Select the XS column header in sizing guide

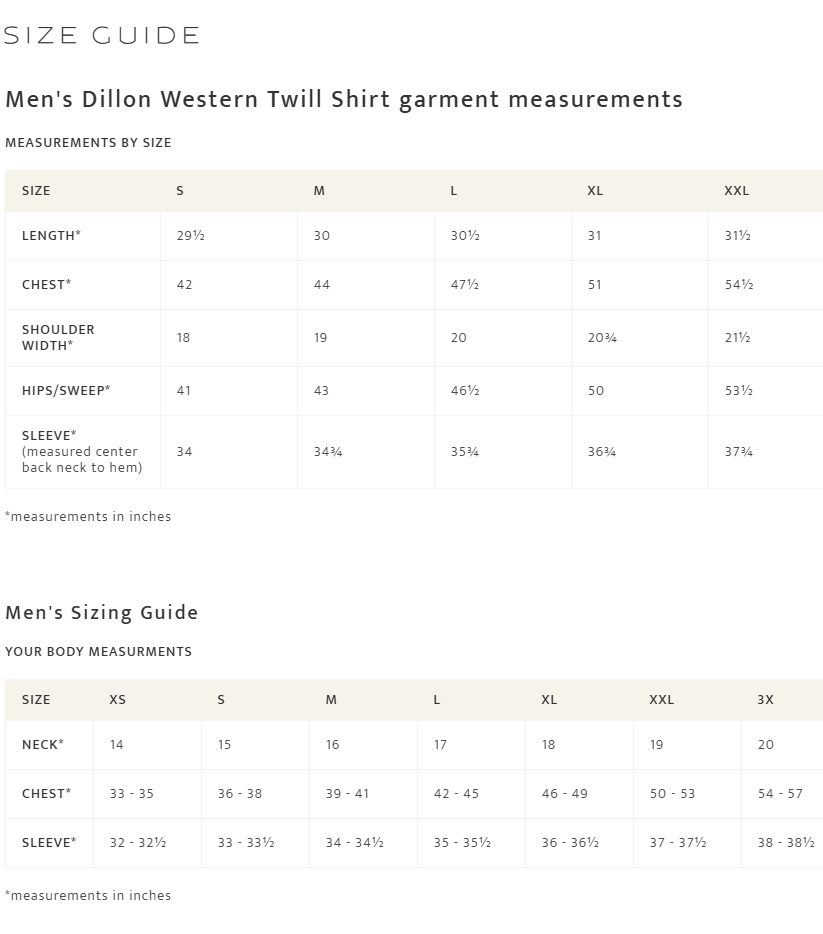[117, 699]
